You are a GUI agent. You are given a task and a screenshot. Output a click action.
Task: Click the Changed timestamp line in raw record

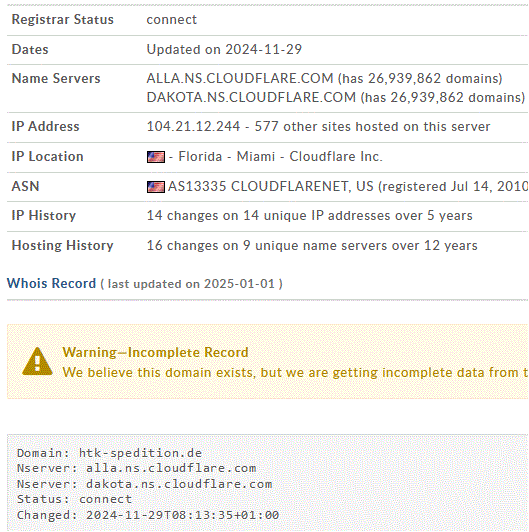(148, 515)
